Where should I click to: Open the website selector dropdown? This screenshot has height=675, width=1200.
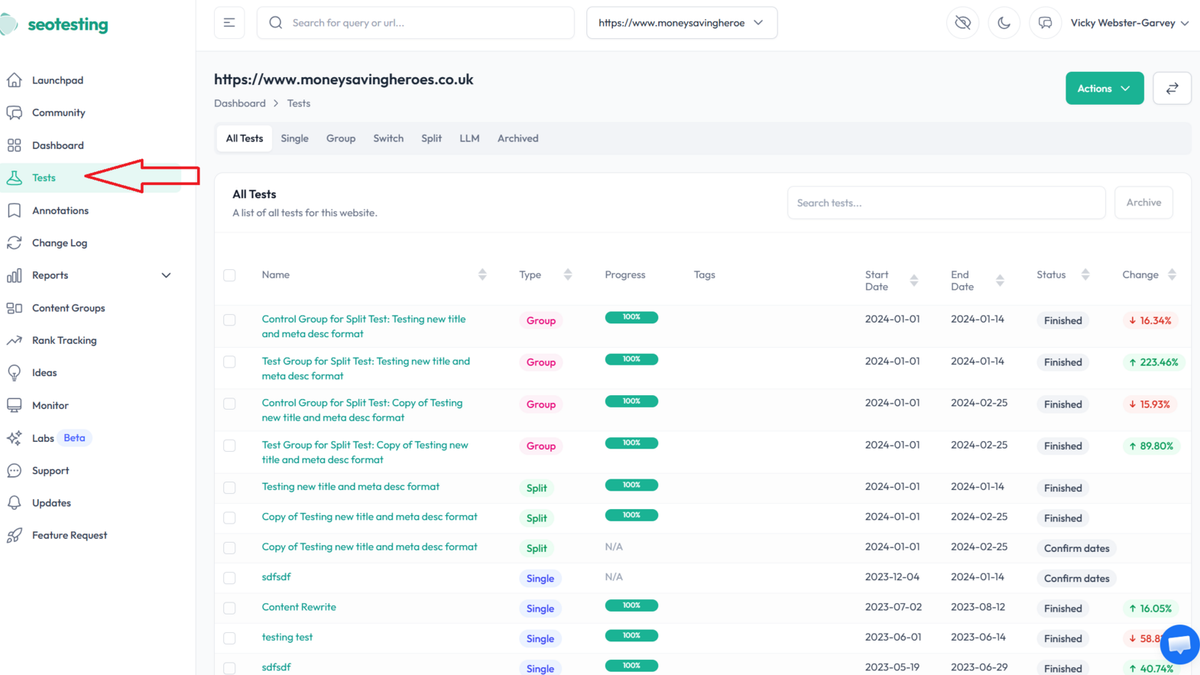tap(682, 23)
